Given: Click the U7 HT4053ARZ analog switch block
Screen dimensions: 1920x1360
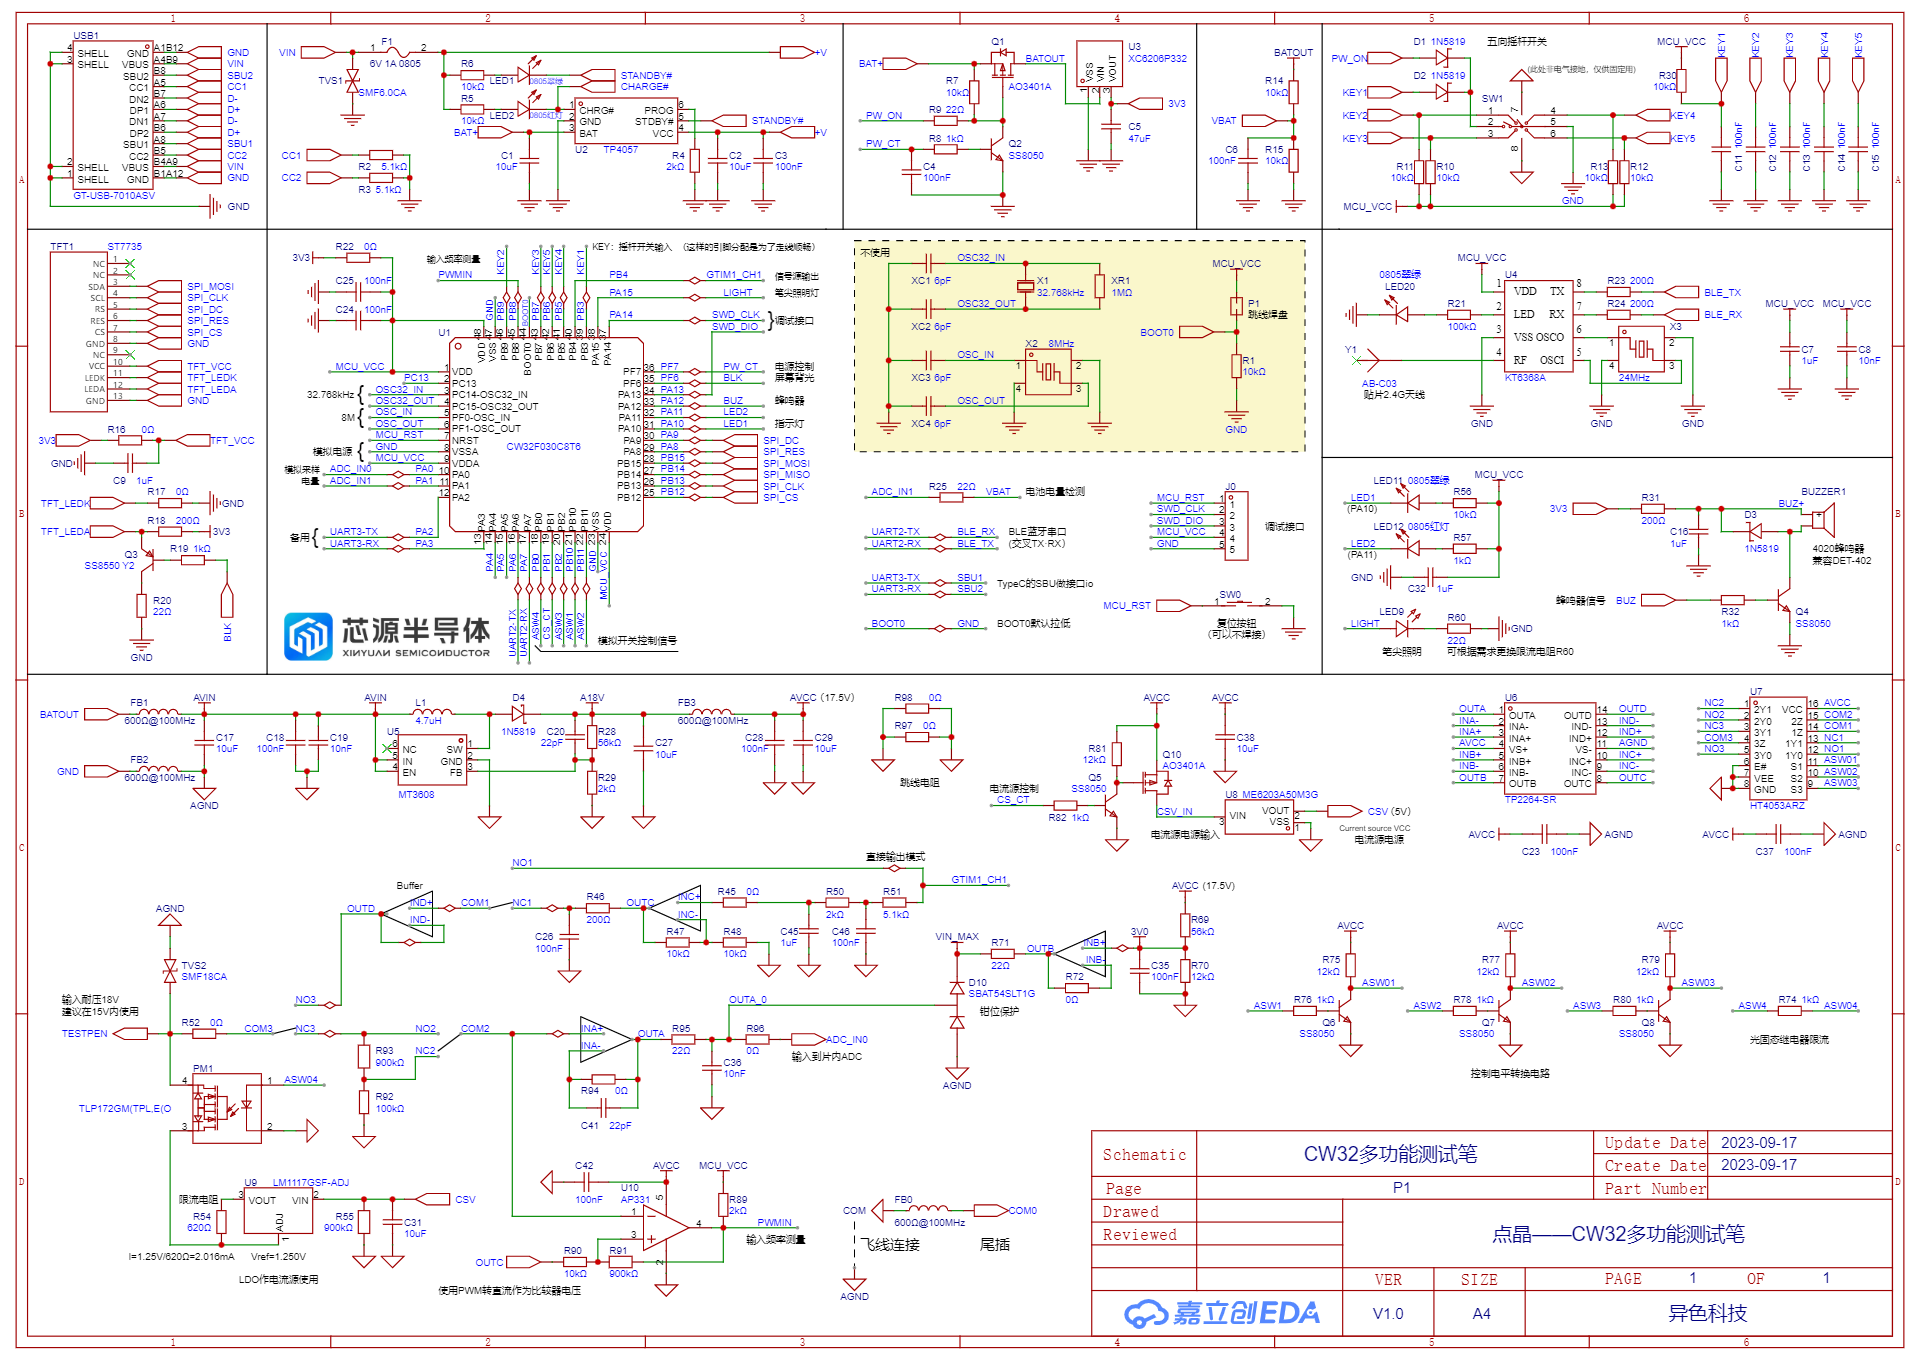Looking at the screenshot, I should click(1778, 747).
